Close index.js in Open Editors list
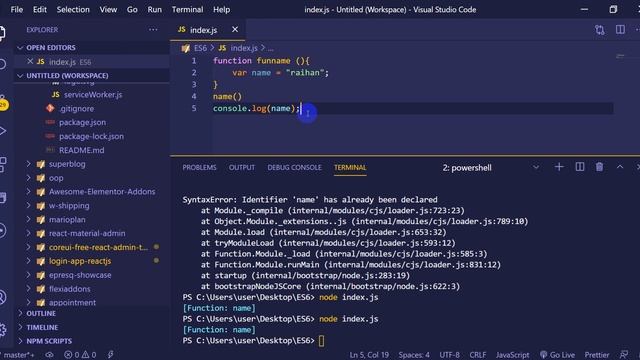The height and width of the screenshot is (360, 640). [30, 61]
